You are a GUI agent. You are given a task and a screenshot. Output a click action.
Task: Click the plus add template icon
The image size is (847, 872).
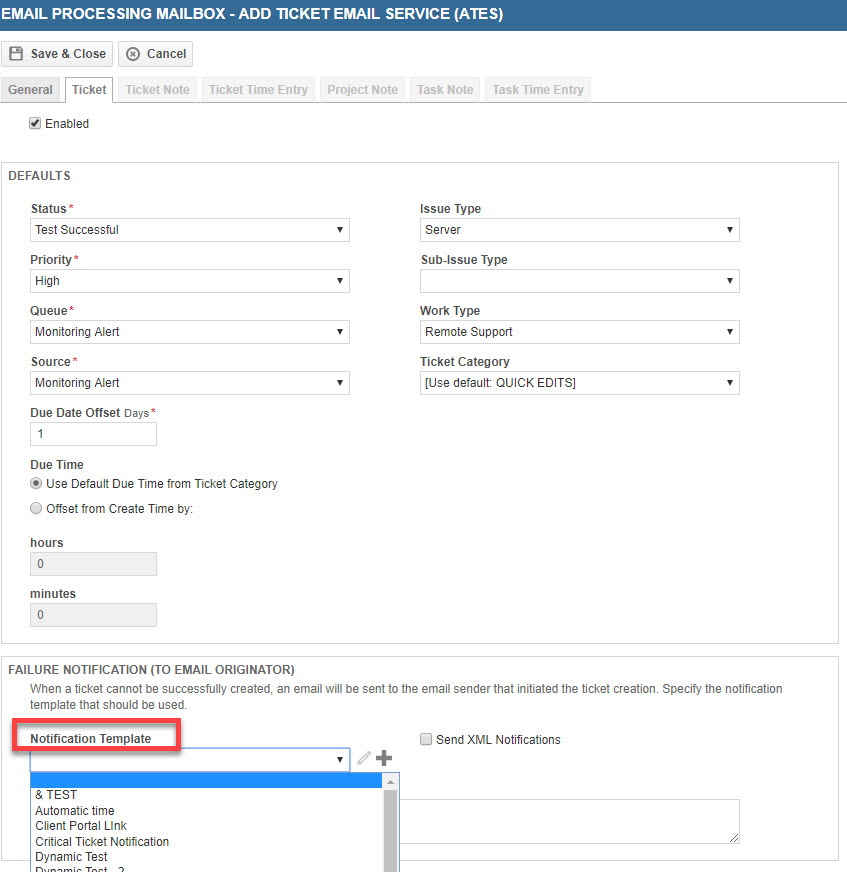[384, 759]
